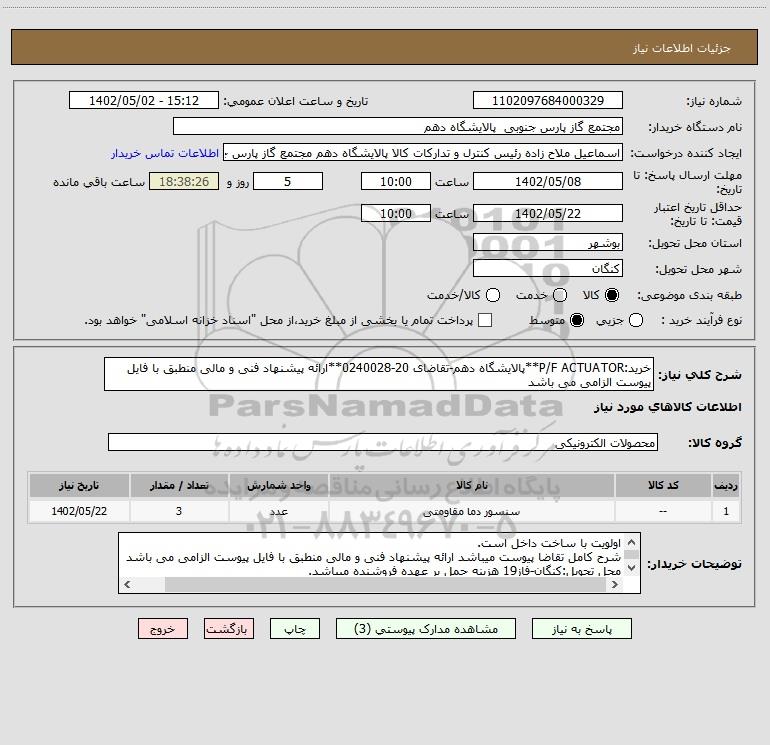Choose the جزیی purchase type radio
Image resolution: width=770 pixels, height=745 pixels.
click(636, 320)
